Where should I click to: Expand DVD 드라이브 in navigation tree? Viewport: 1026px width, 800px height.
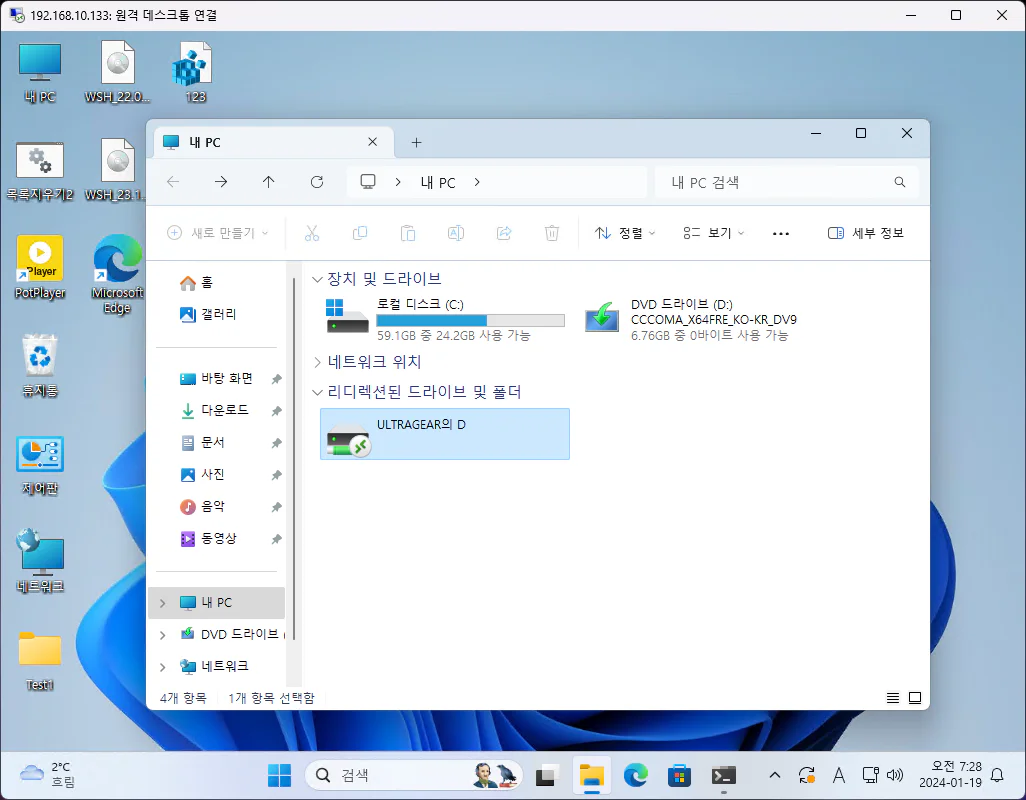163,635
